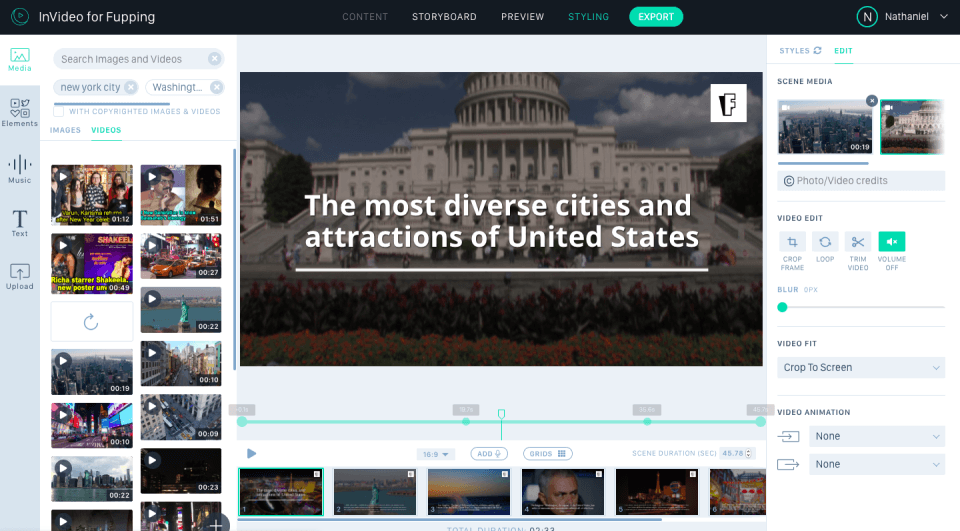This screenshot has width=960, height=531.
Task: Play the Statue of Liberty 00:22 video
Action: click(152, 299)
